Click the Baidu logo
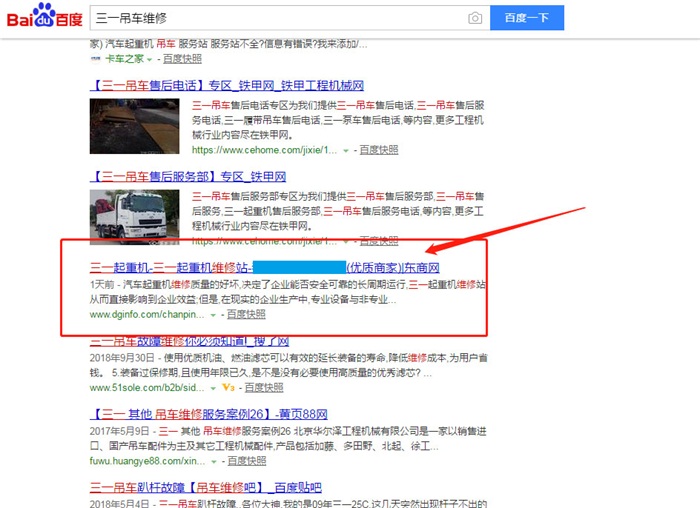Viewport: 700px width, 508px height. 44,16
